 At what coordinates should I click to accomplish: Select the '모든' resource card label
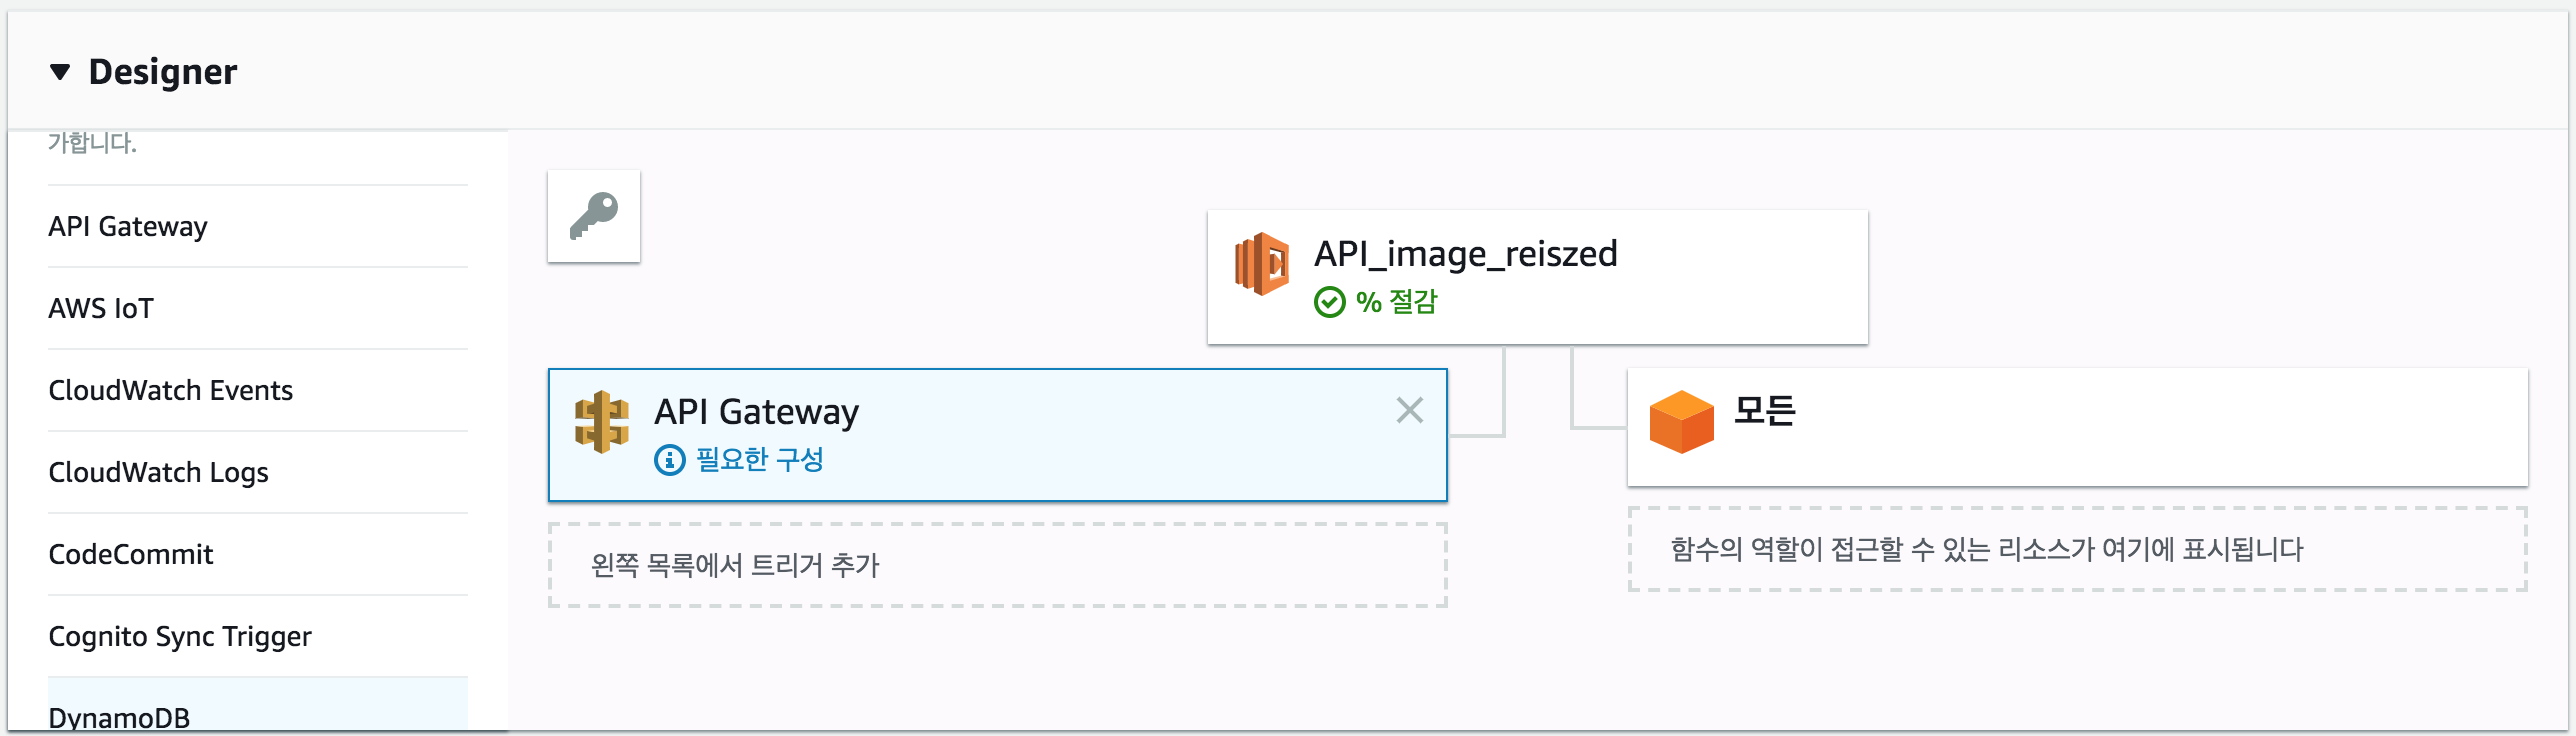point(1765,410)
